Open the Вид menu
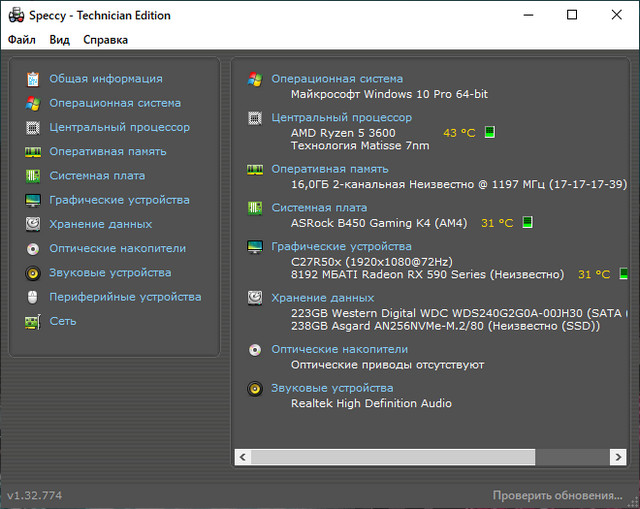The image size is (640, 509). tap(60, 40)
